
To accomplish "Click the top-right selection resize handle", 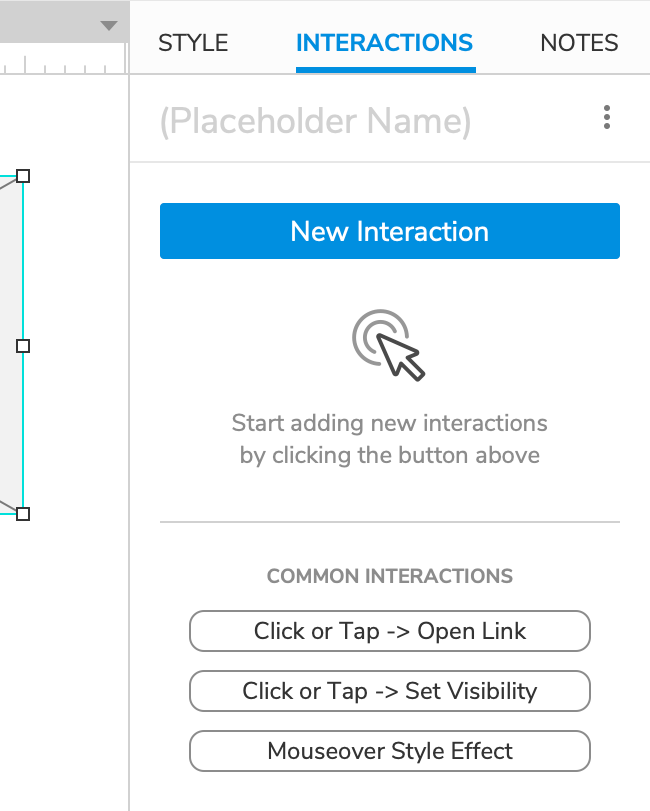I will click(23, 176).
